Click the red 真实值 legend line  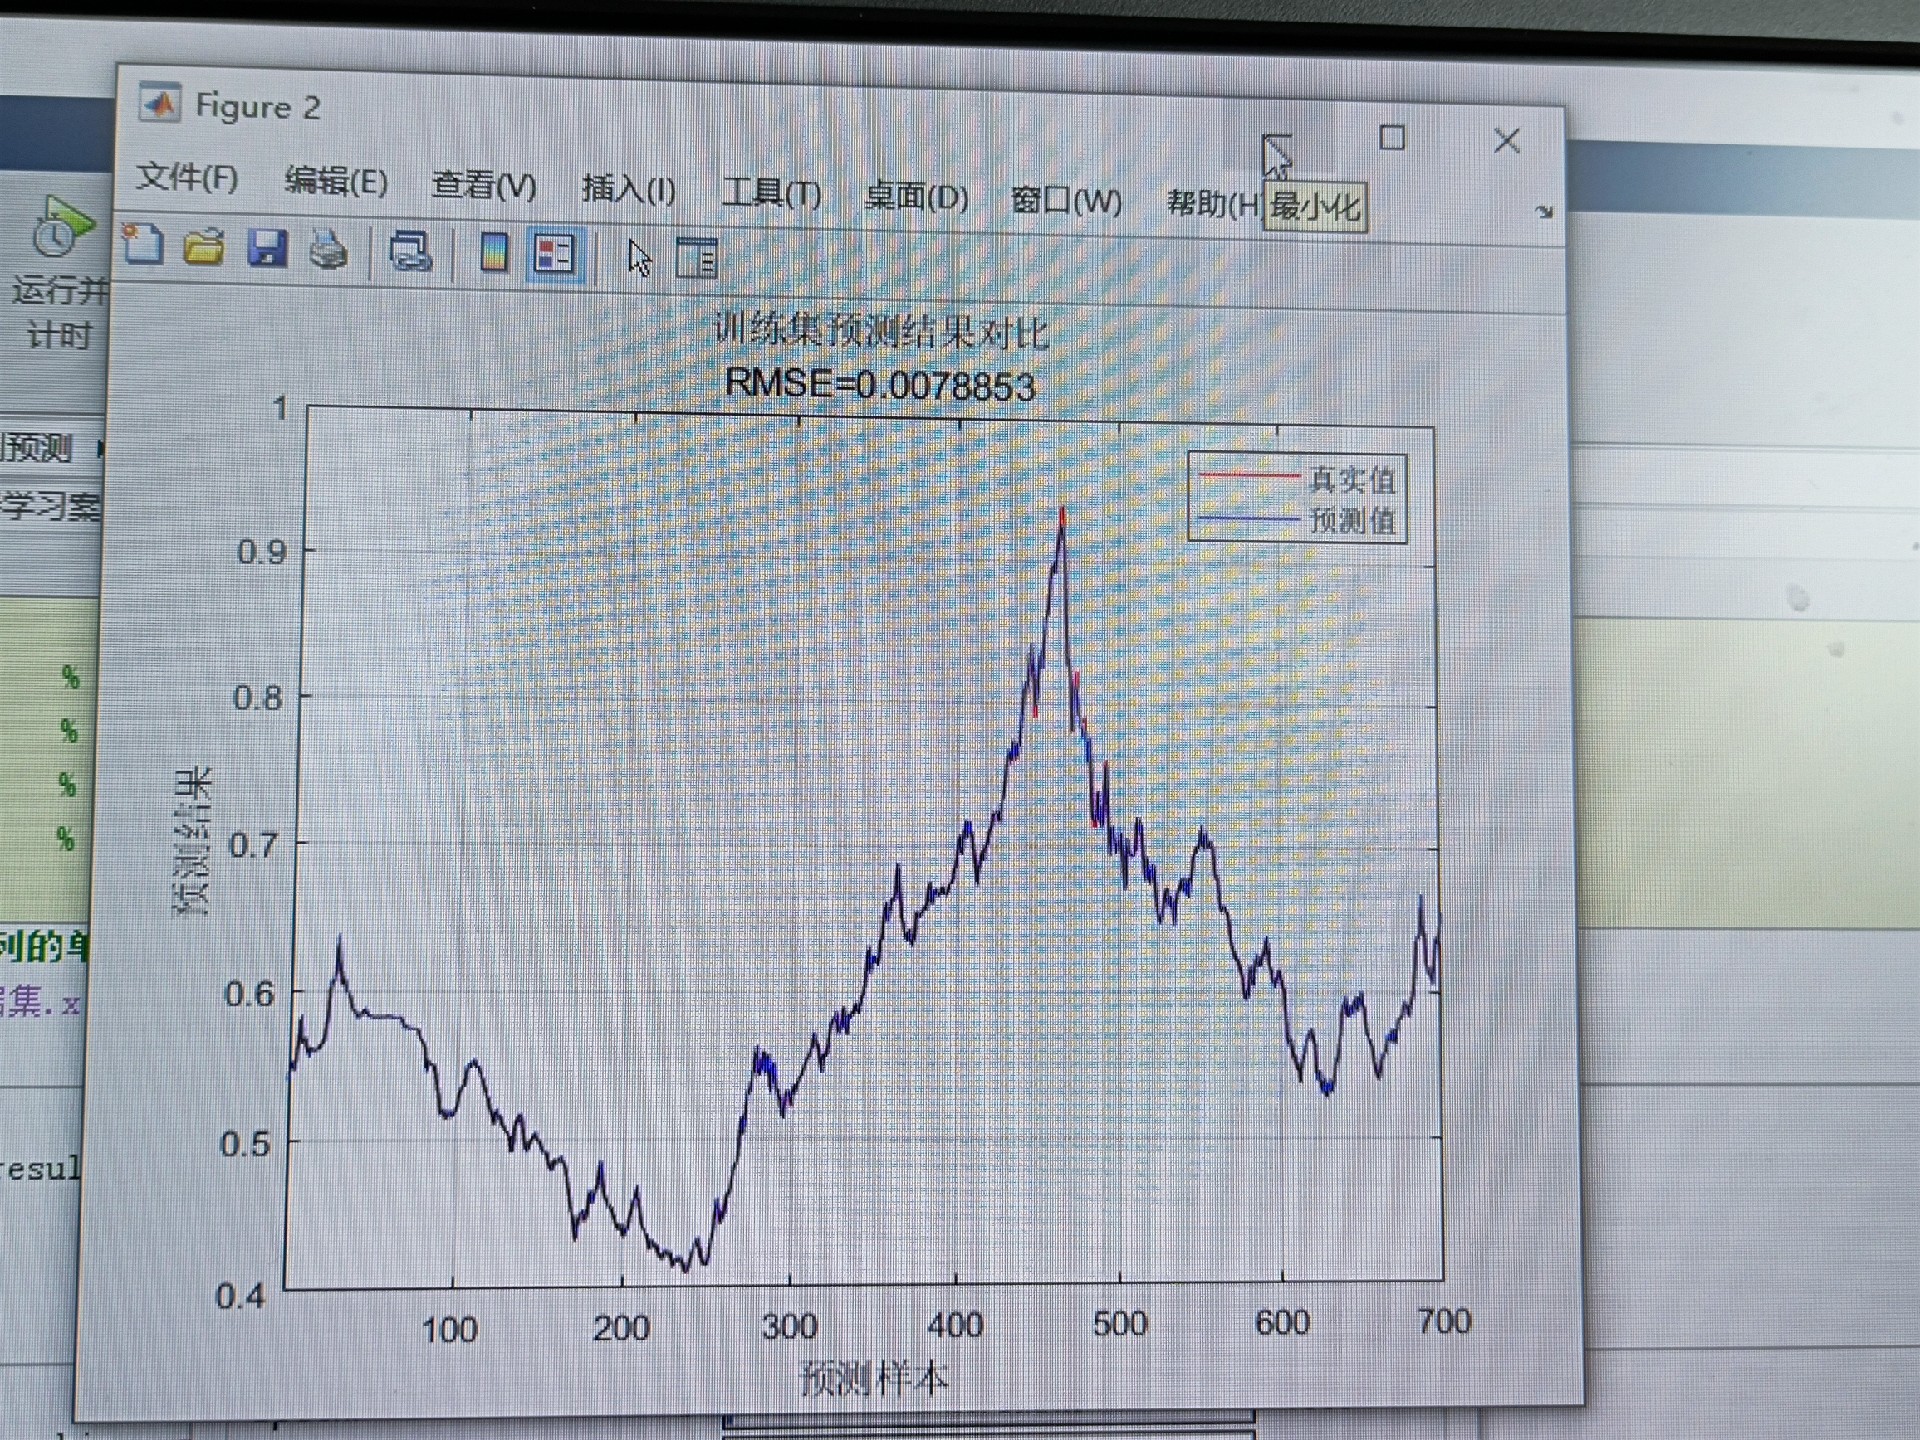click(x=1248, y=477)
